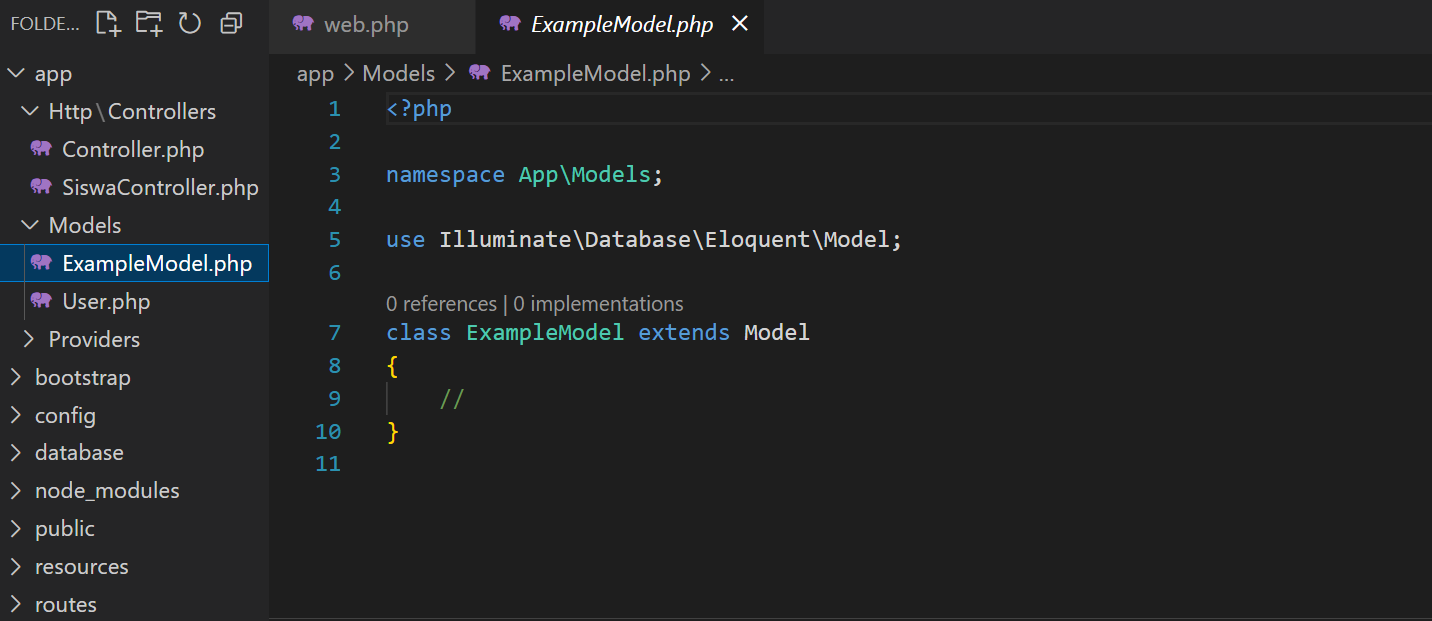Click the '0 references' code lens link
Viewport: 1432px width, 621px height.
(x=441, y=304)
